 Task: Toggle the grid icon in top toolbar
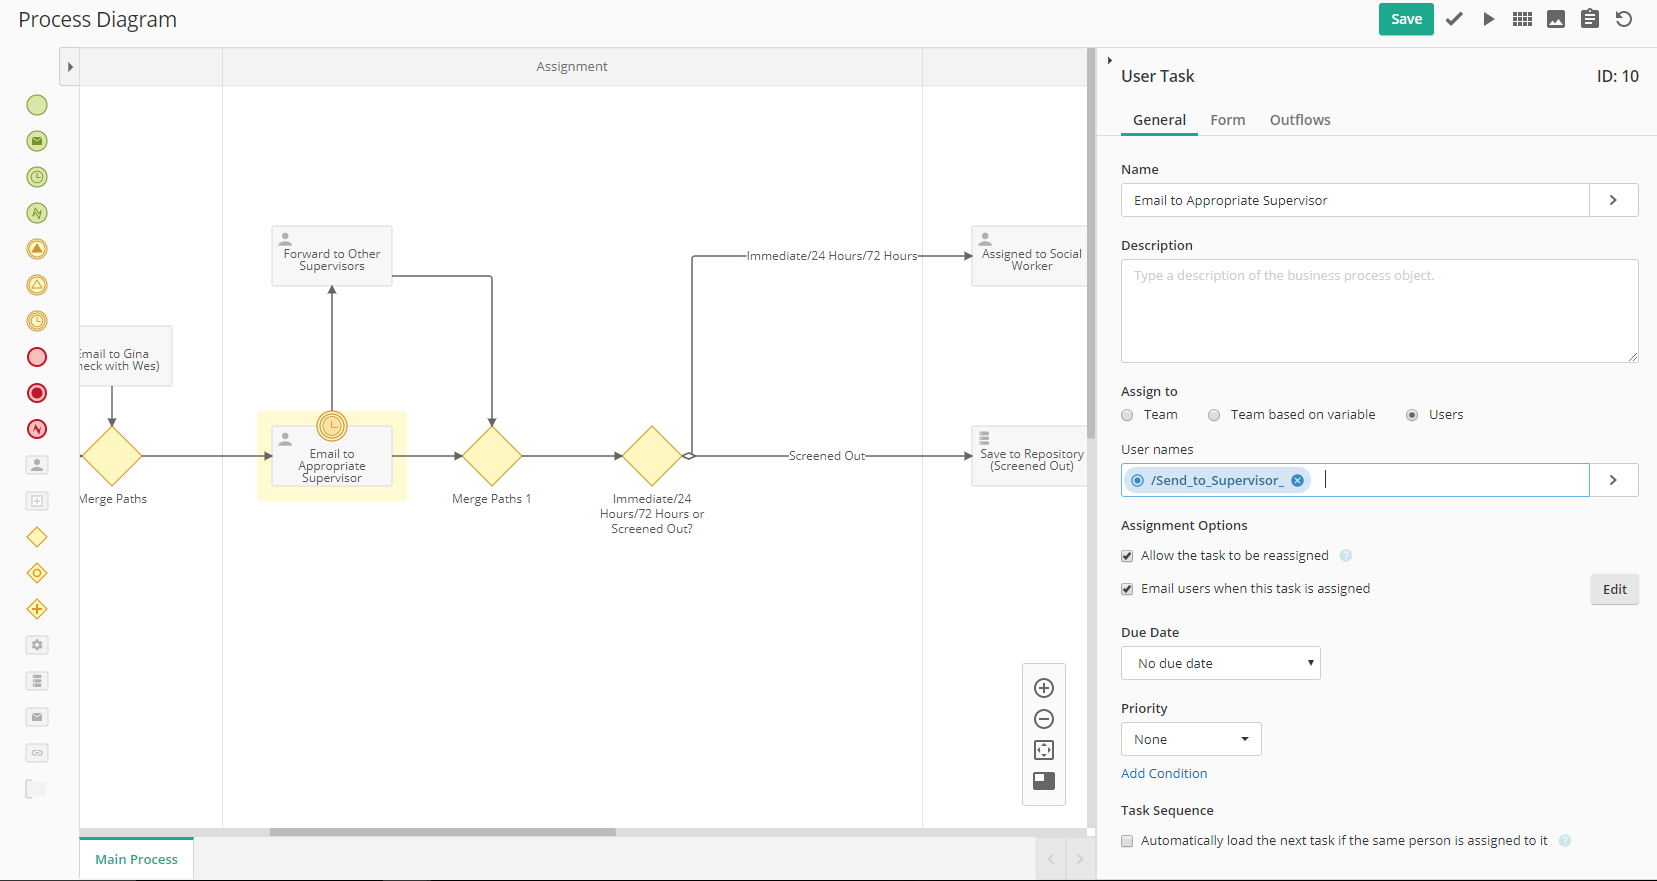(x=1522, y=19)
